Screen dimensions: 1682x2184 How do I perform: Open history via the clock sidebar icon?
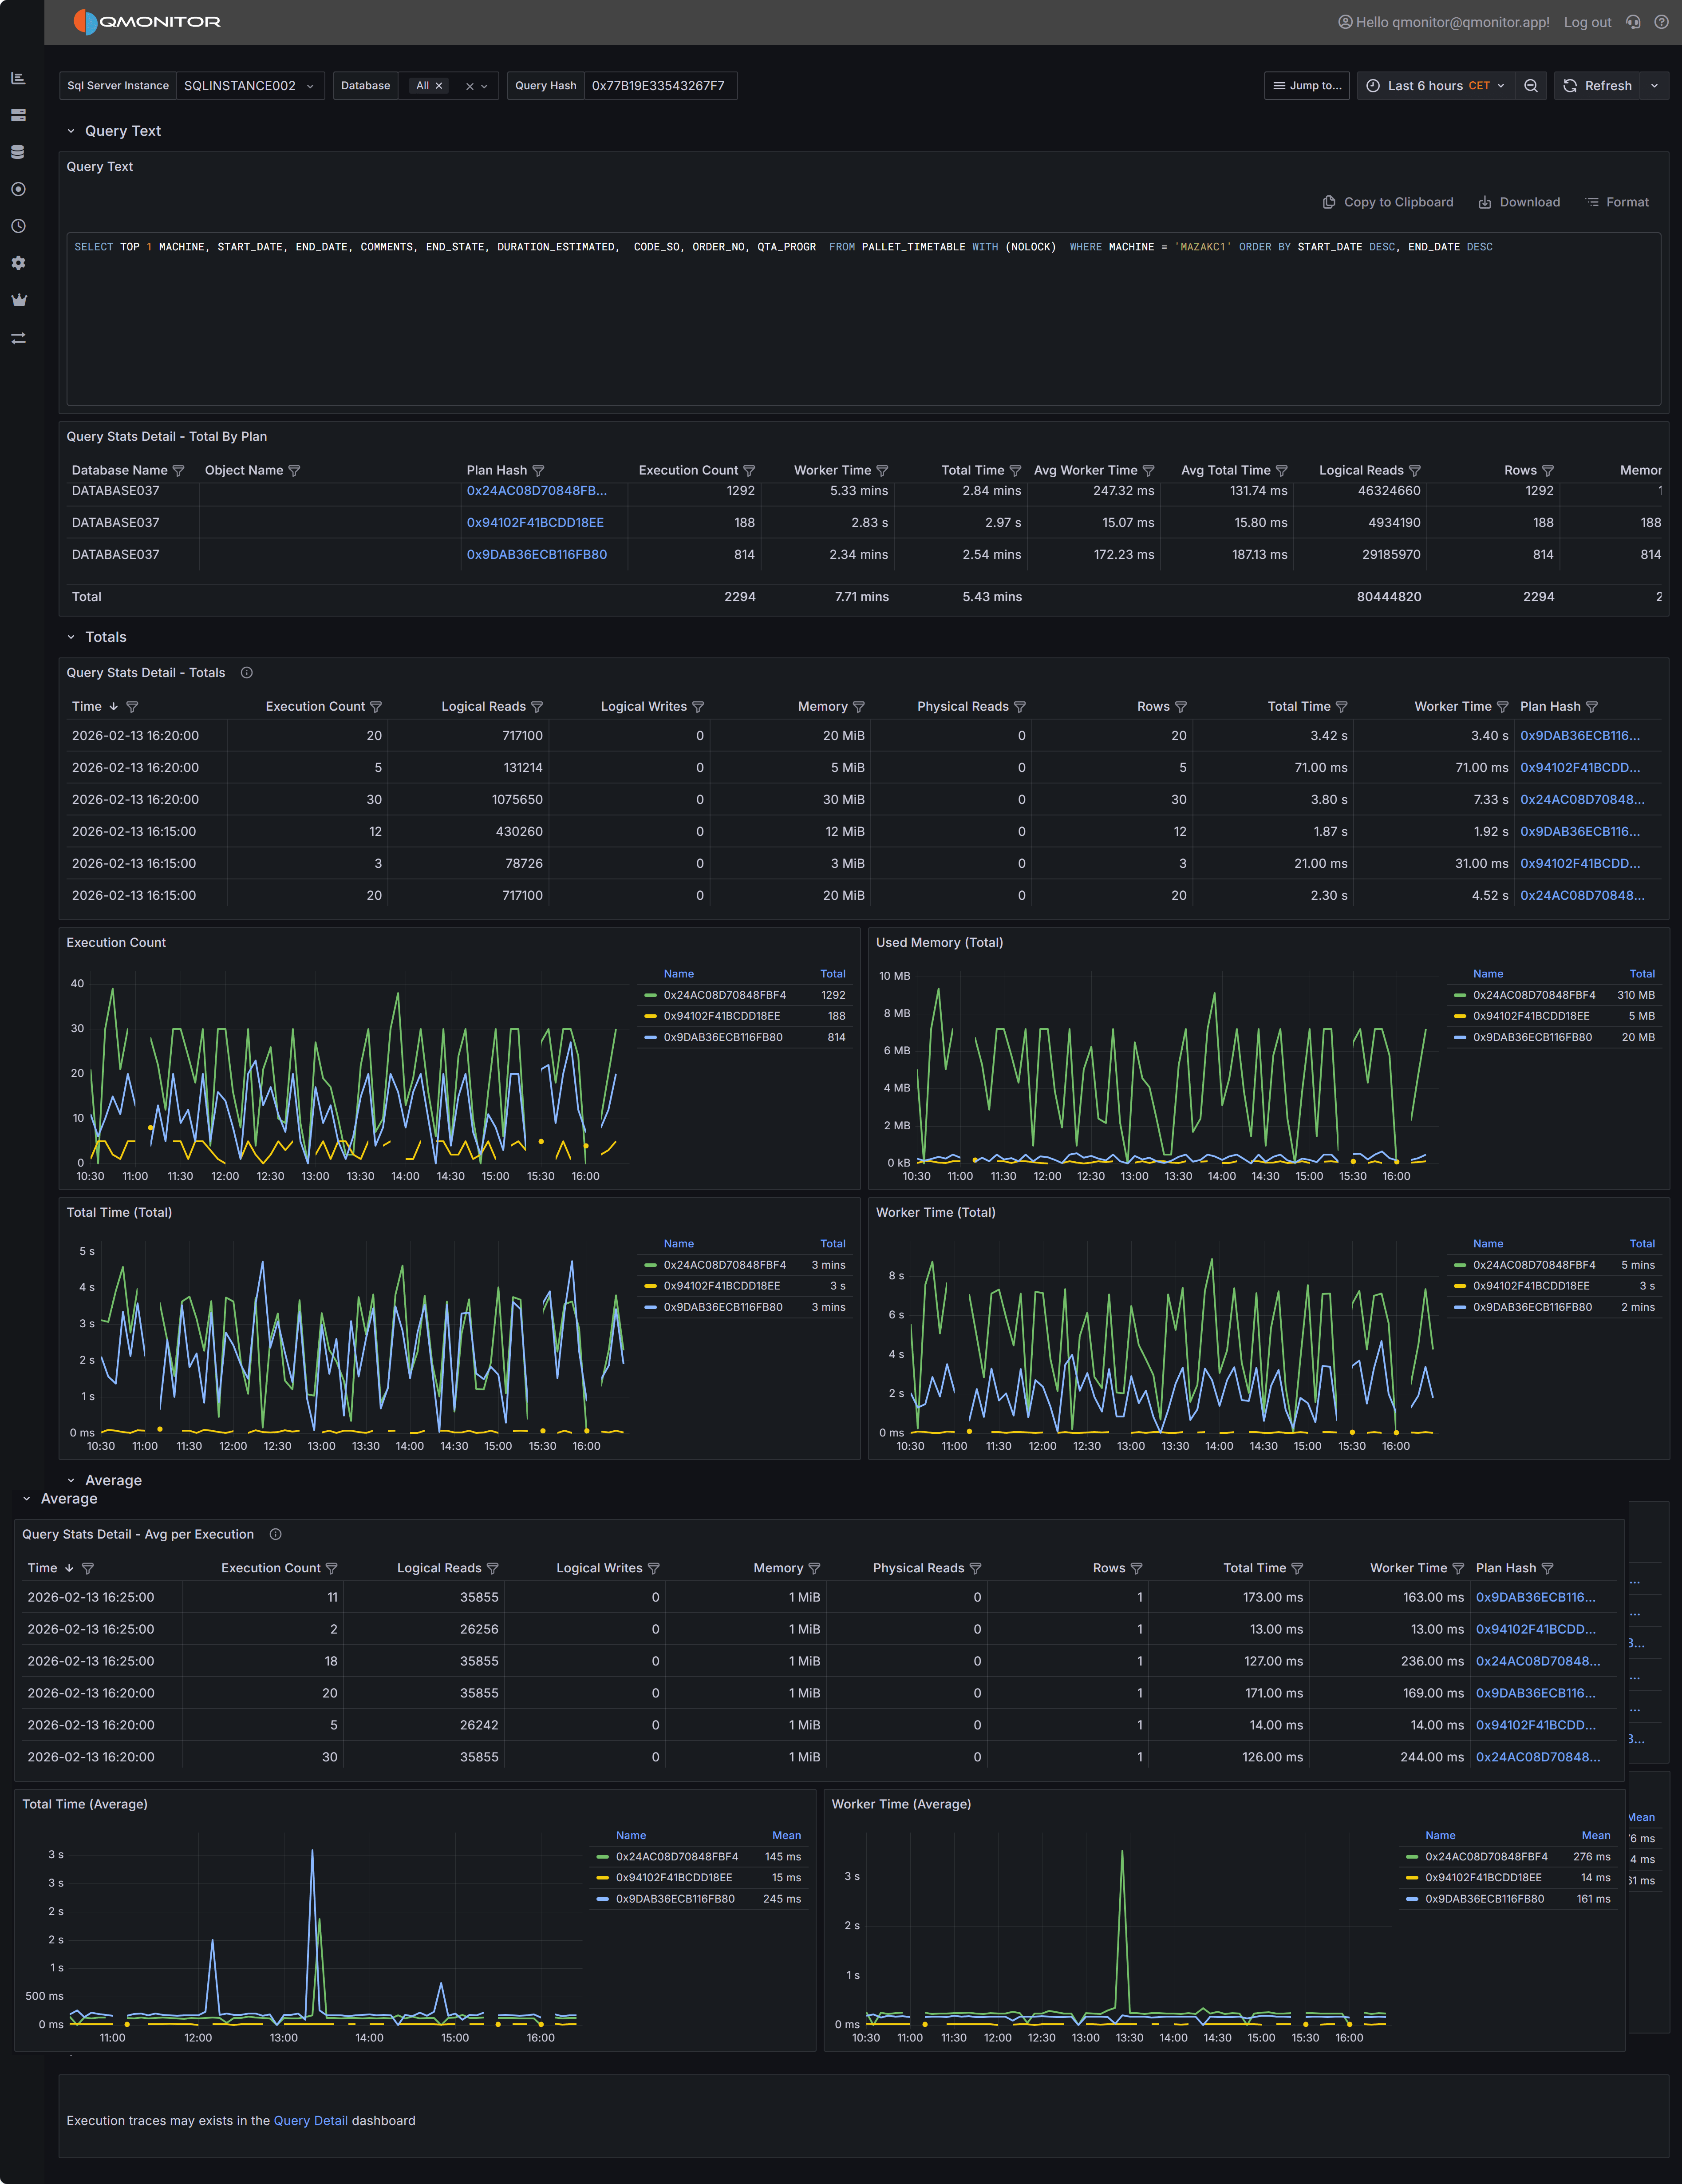(x=18, y=226)
